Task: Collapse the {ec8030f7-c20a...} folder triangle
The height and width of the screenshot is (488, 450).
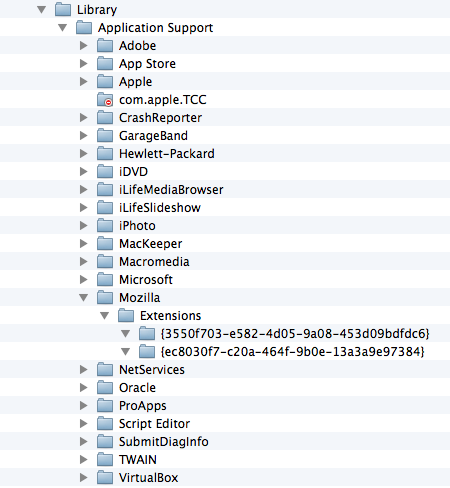Action: 126,352
